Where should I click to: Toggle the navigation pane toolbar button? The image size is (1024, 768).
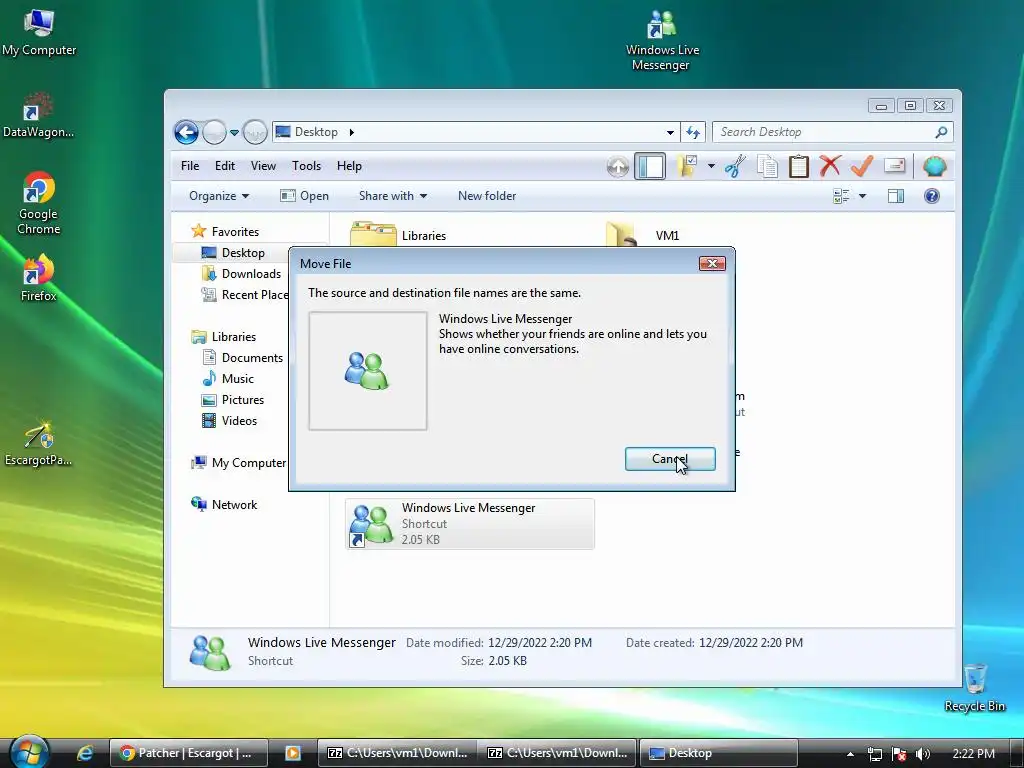click(x=650, y=167)
